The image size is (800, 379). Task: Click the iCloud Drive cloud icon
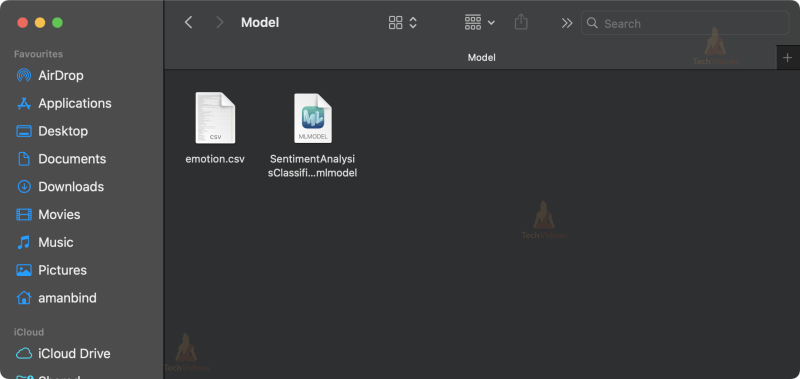click(x=23, y=353)
